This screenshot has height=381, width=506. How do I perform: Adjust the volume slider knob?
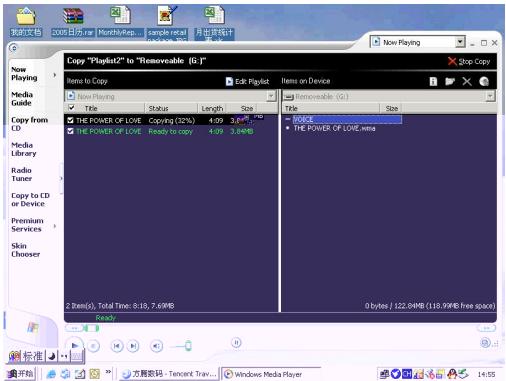[x=188, y=346]
